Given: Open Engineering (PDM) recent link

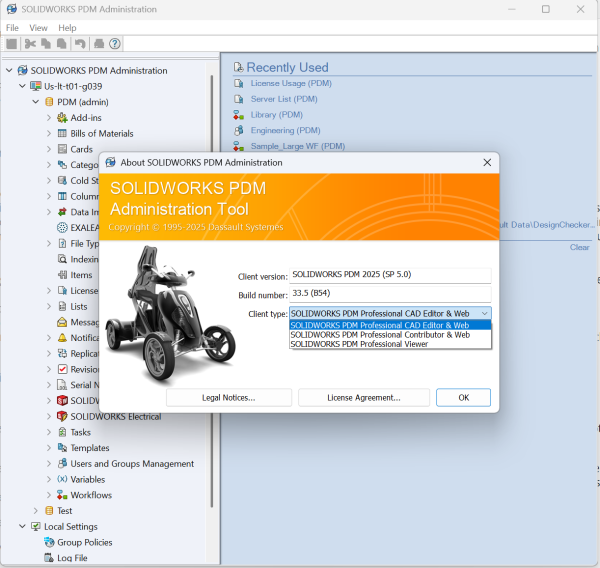Looking at the screenshot, I should [285, 131].
